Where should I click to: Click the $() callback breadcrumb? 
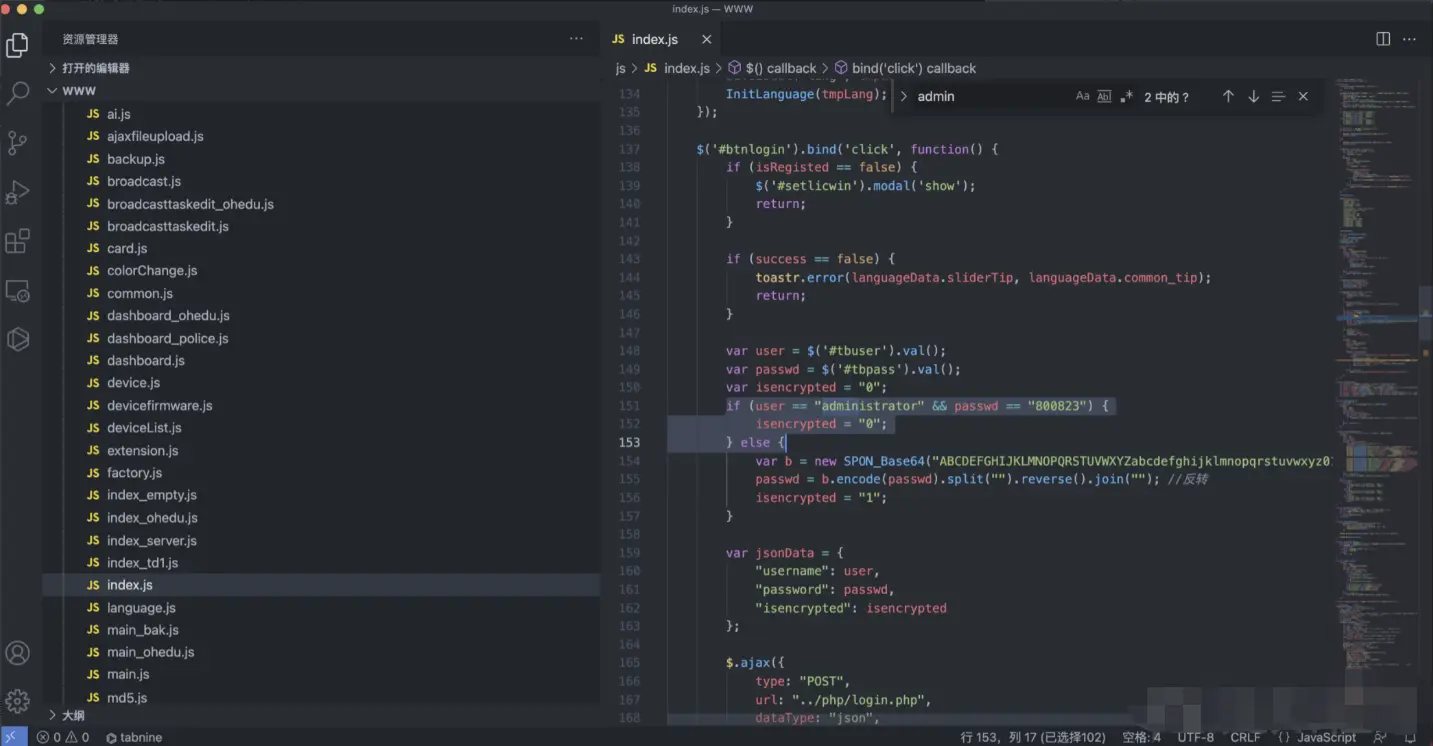[x=772, y=68]
